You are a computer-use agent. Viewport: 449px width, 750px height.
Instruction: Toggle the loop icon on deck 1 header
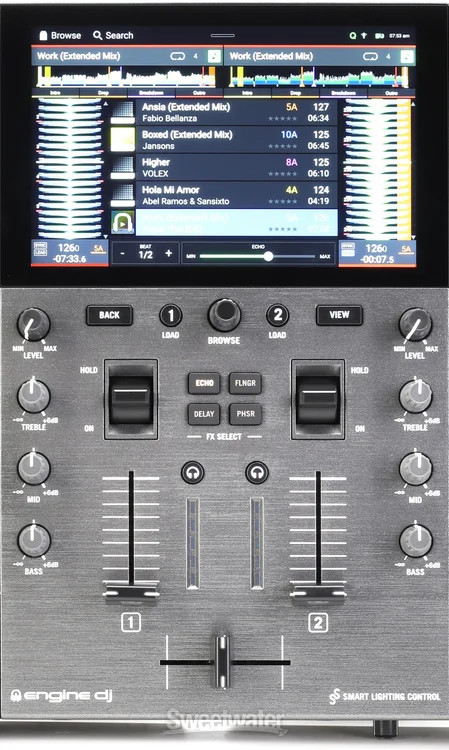[x=177, y=56]
